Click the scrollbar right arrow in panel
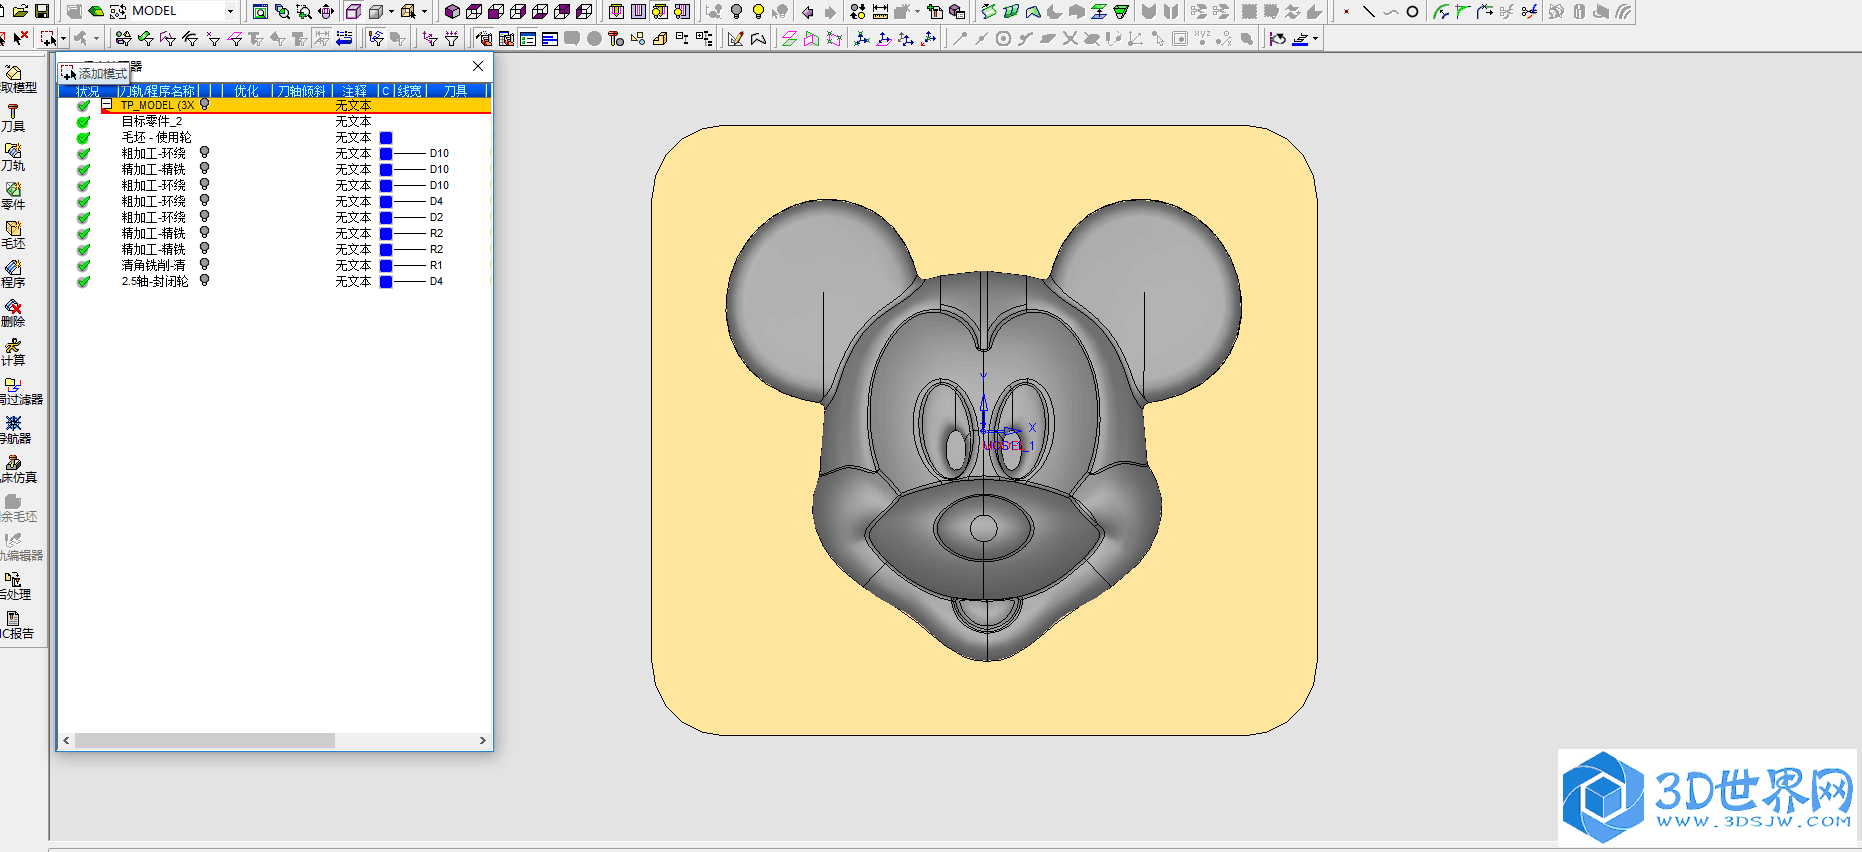 coord(483,741)
